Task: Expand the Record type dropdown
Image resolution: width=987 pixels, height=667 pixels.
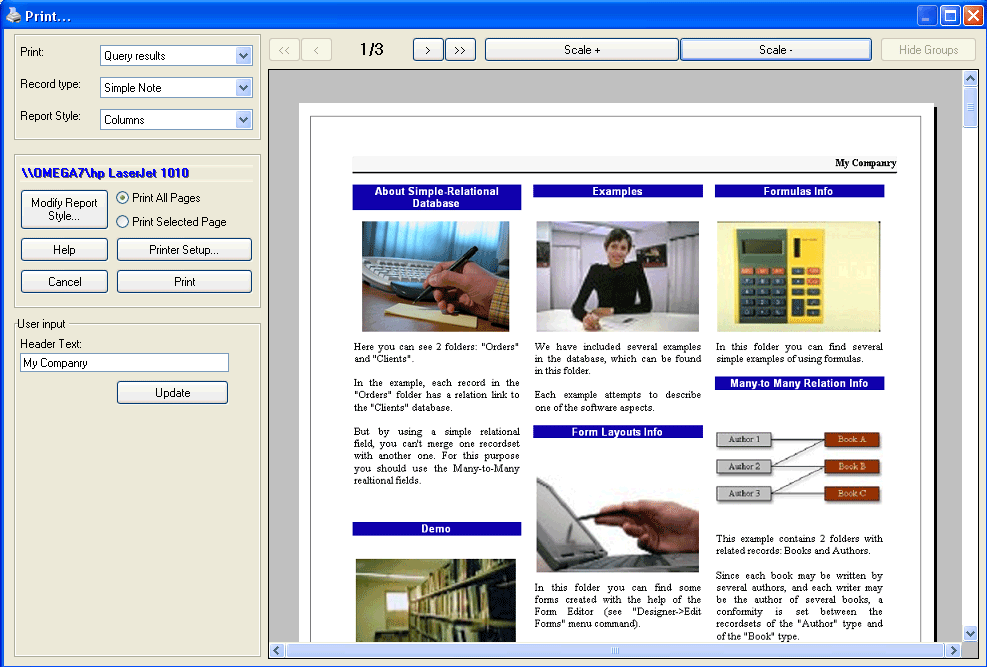Action: point(243,88)
